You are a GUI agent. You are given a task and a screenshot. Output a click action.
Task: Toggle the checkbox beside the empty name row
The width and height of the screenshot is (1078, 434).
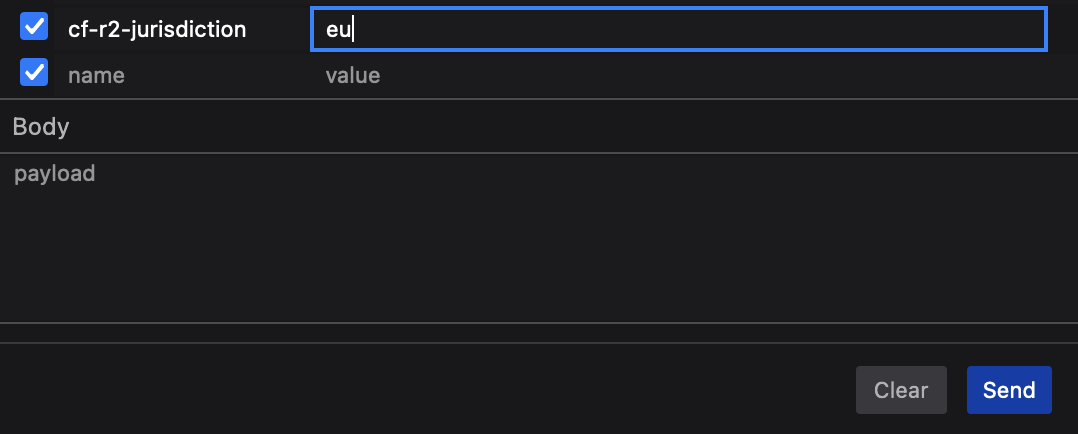click(34, 74)
